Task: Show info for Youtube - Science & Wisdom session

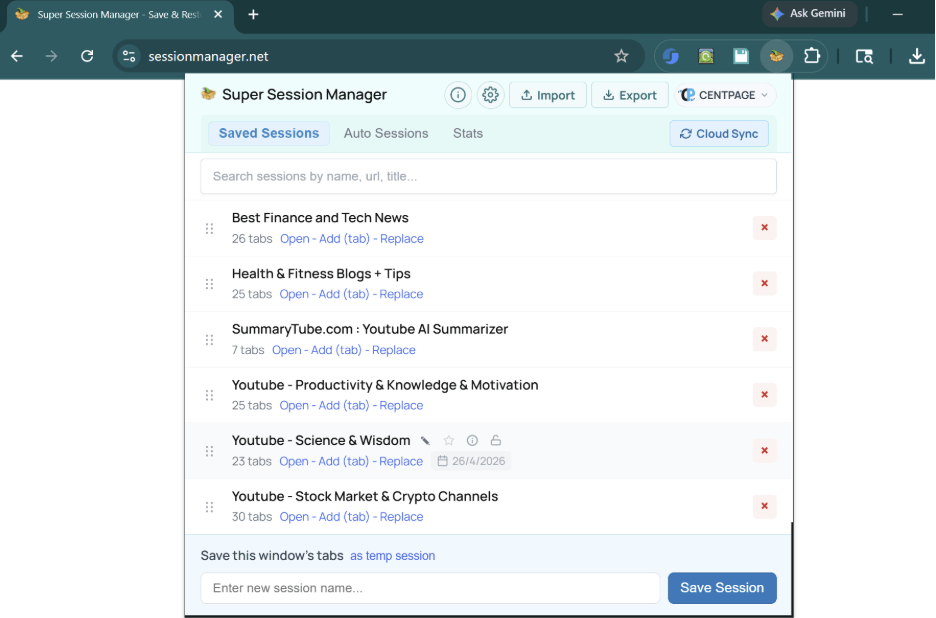Action: [472, 441]
